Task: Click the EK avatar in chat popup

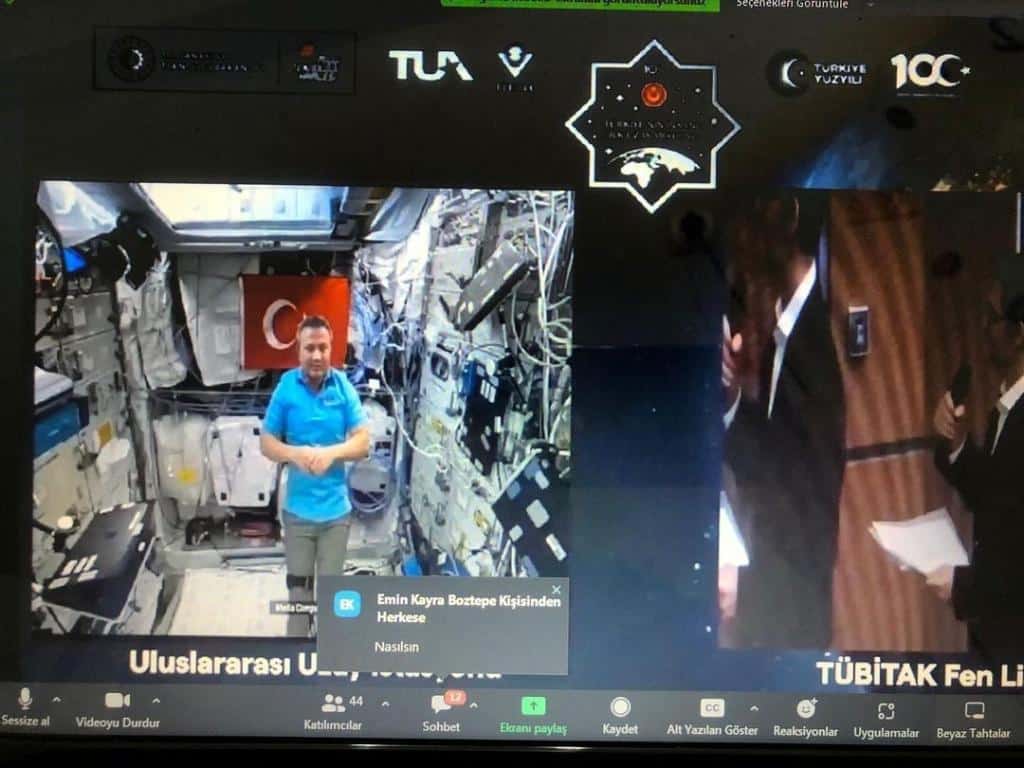Action: coord(347,604)
